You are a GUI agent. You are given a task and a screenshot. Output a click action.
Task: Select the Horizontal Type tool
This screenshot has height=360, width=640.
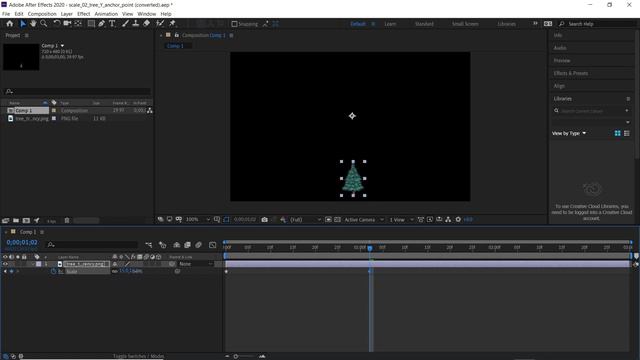[x=112, y=24]
